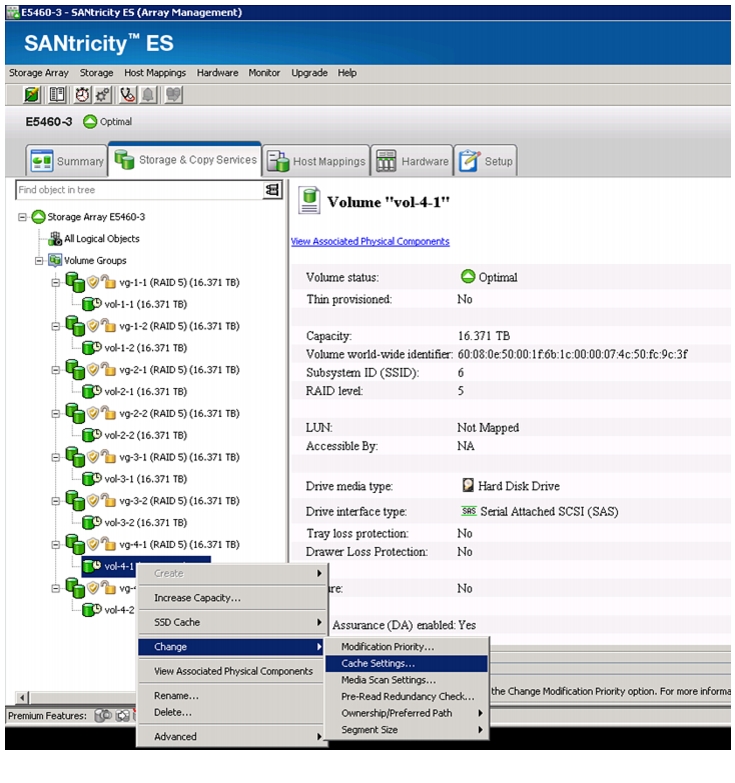Choose Rename from the context menu
The width and height of the screenshot is (735, 783).
232,696
